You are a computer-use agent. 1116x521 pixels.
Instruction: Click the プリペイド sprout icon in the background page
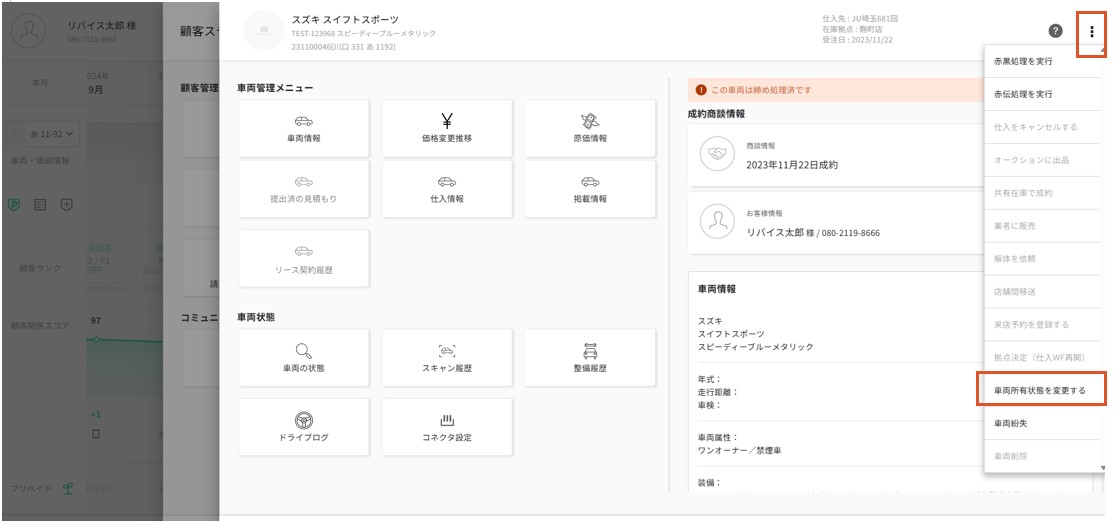tap(68, 489)
